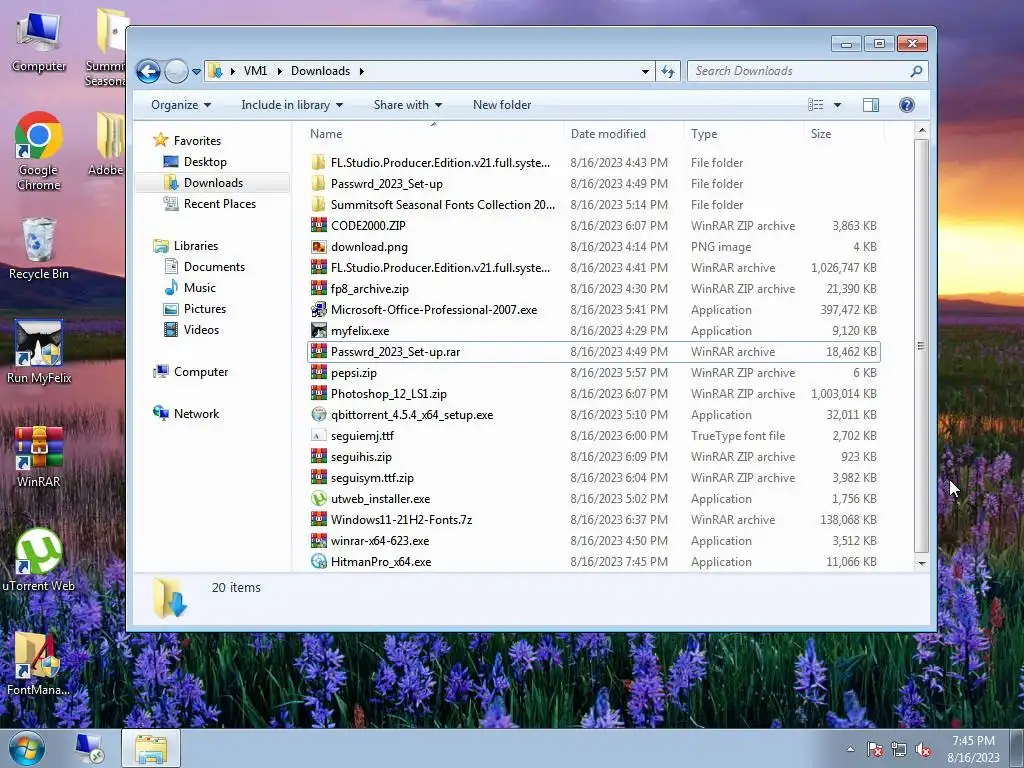Select utweb_installer.exe icon
This screenshot has width=1024, height=768.
pos(318,499)
